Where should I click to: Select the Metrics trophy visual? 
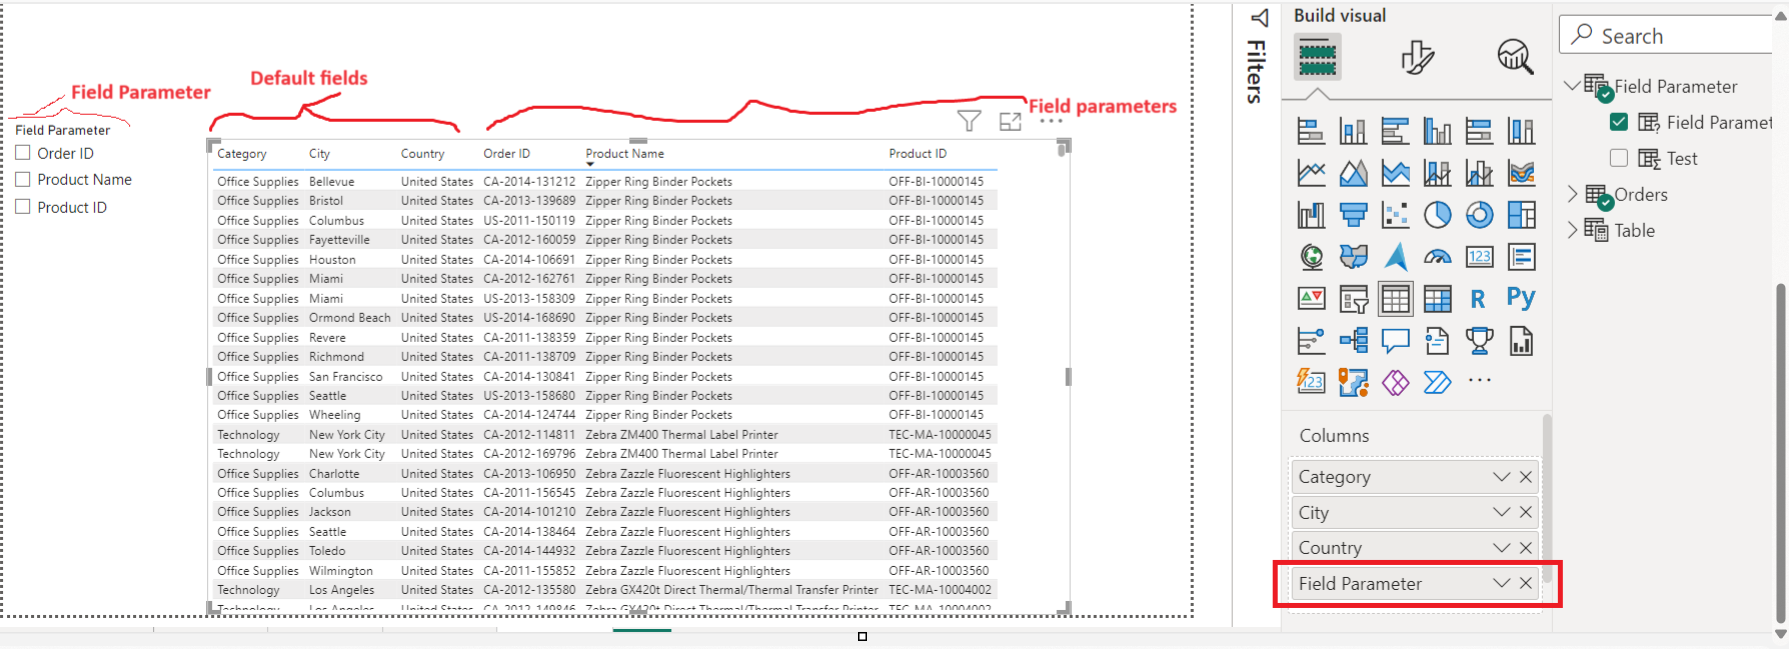point(1479,341)
